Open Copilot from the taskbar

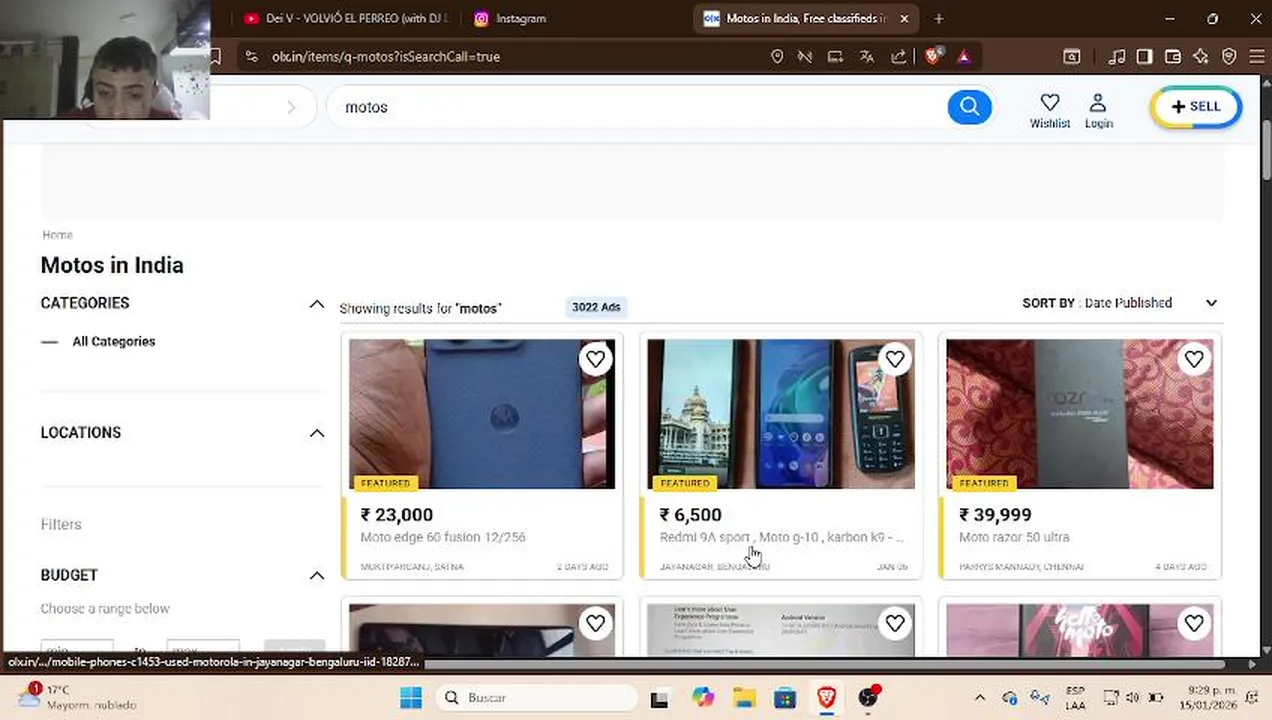pyautogui.click(x=703, y=698)
